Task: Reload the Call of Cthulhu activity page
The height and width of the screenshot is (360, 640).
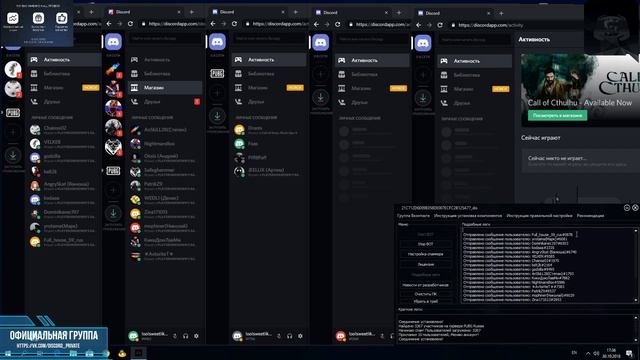Action: 440,25
